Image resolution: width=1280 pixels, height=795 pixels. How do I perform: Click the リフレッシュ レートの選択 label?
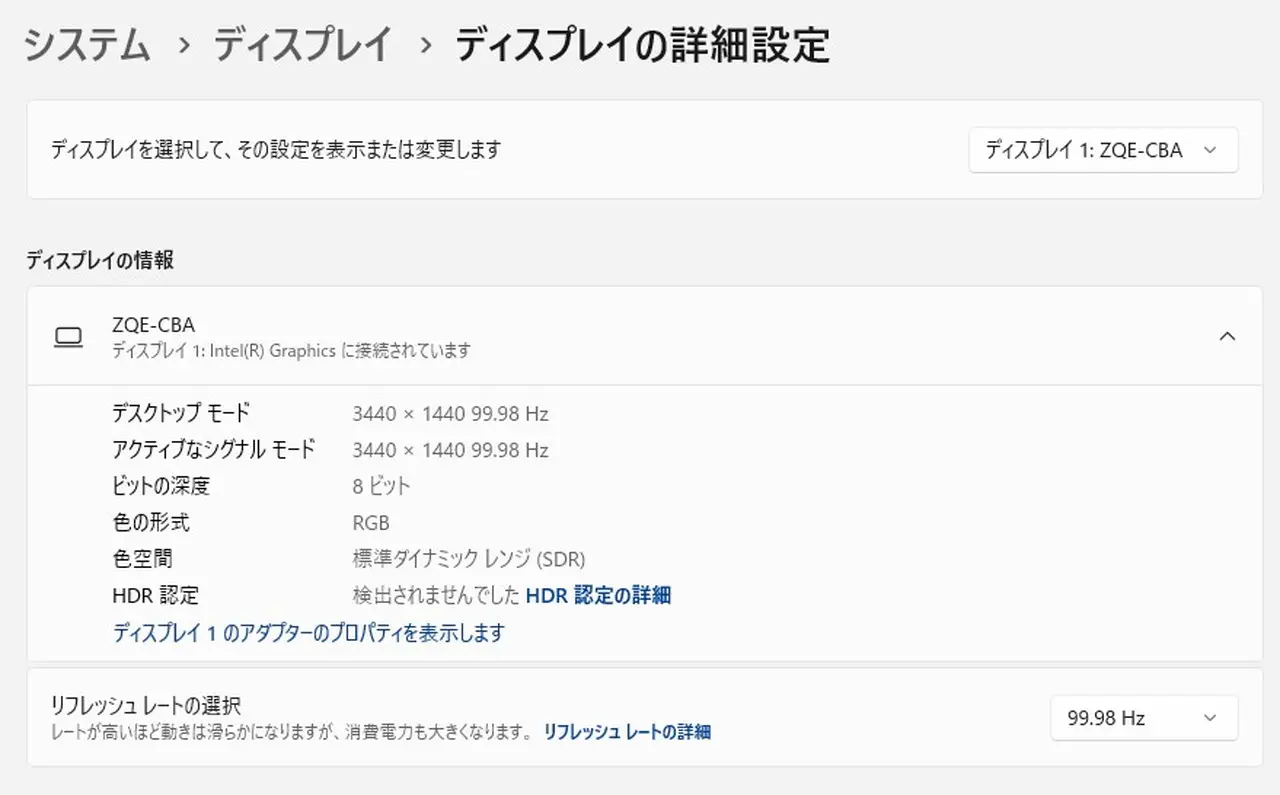coord(146,706)
